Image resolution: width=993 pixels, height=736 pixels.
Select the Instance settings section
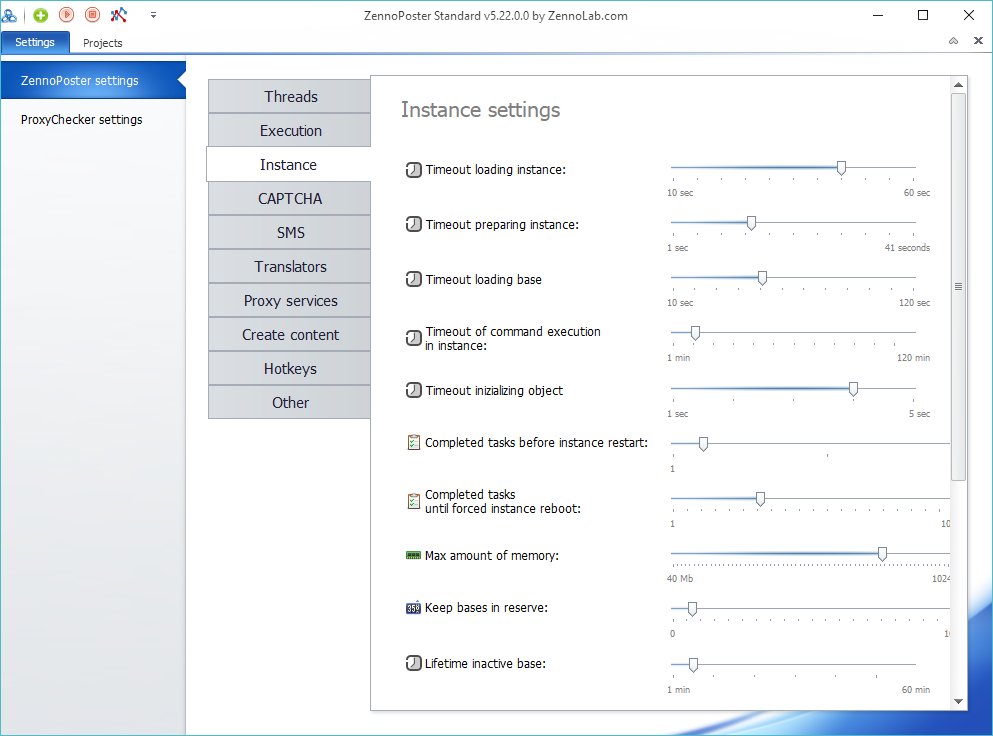289,165
